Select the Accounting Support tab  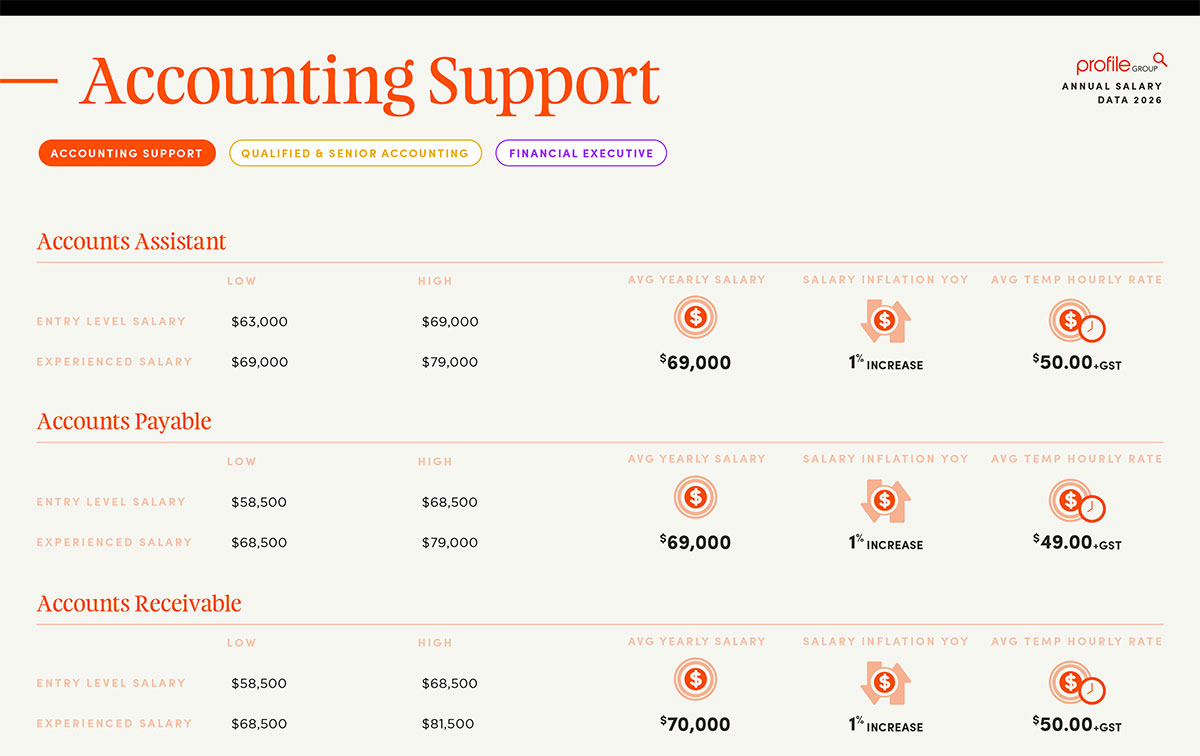pyautogui.click(x=127, y=153)
